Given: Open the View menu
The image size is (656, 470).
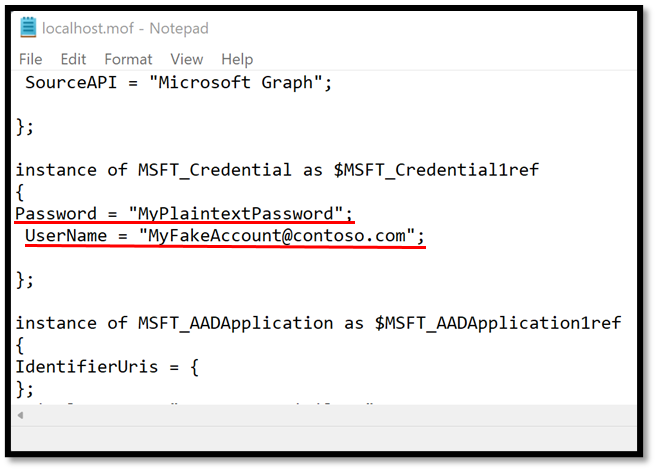Looking at the screenshot, I should tap(187, 59).
